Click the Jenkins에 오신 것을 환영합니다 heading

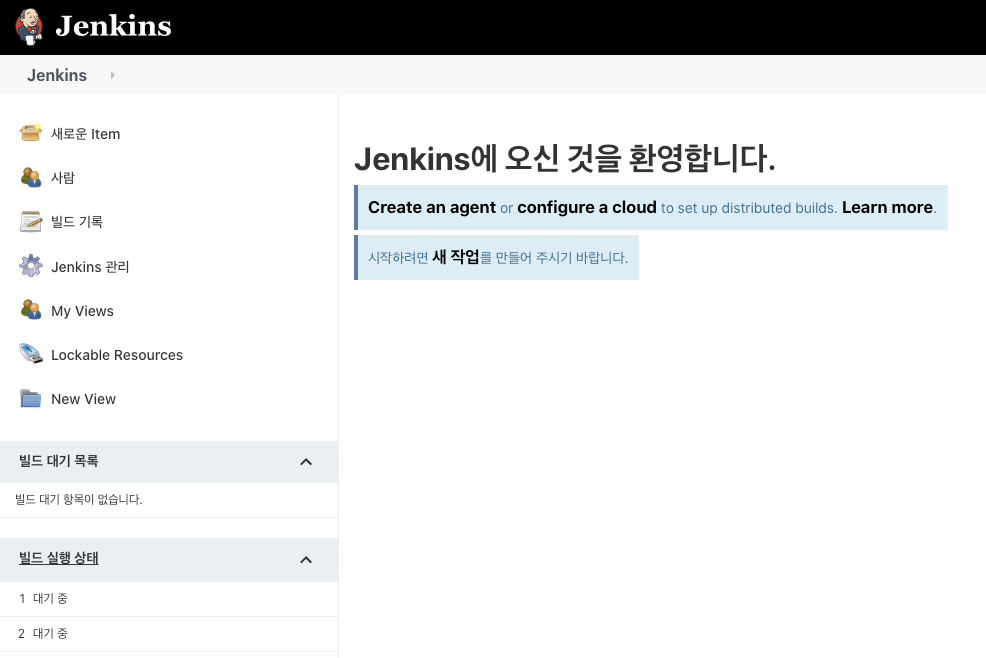(565, 158)
